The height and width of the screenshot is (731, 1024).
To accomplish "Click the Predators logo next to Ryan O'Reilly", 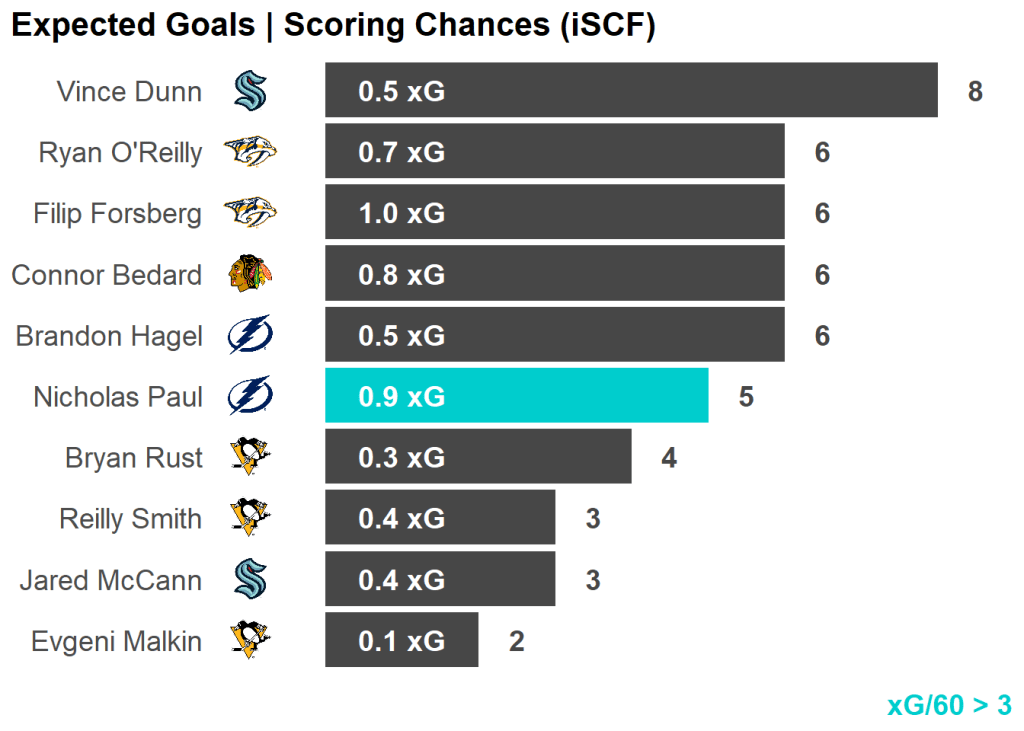I will click(x=249, y=153).
